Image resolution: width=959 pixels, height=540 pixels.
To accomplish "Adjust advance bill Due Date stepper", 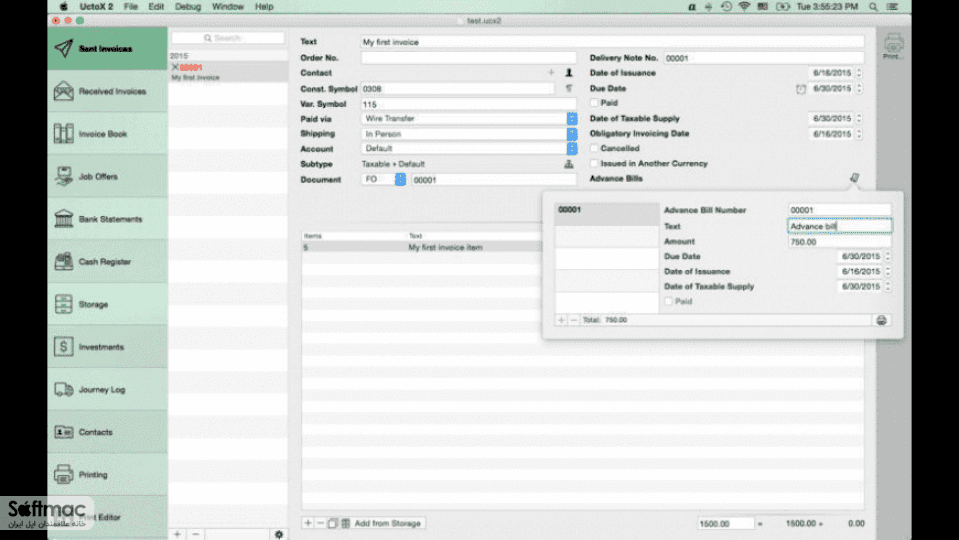I will (888, 256).
